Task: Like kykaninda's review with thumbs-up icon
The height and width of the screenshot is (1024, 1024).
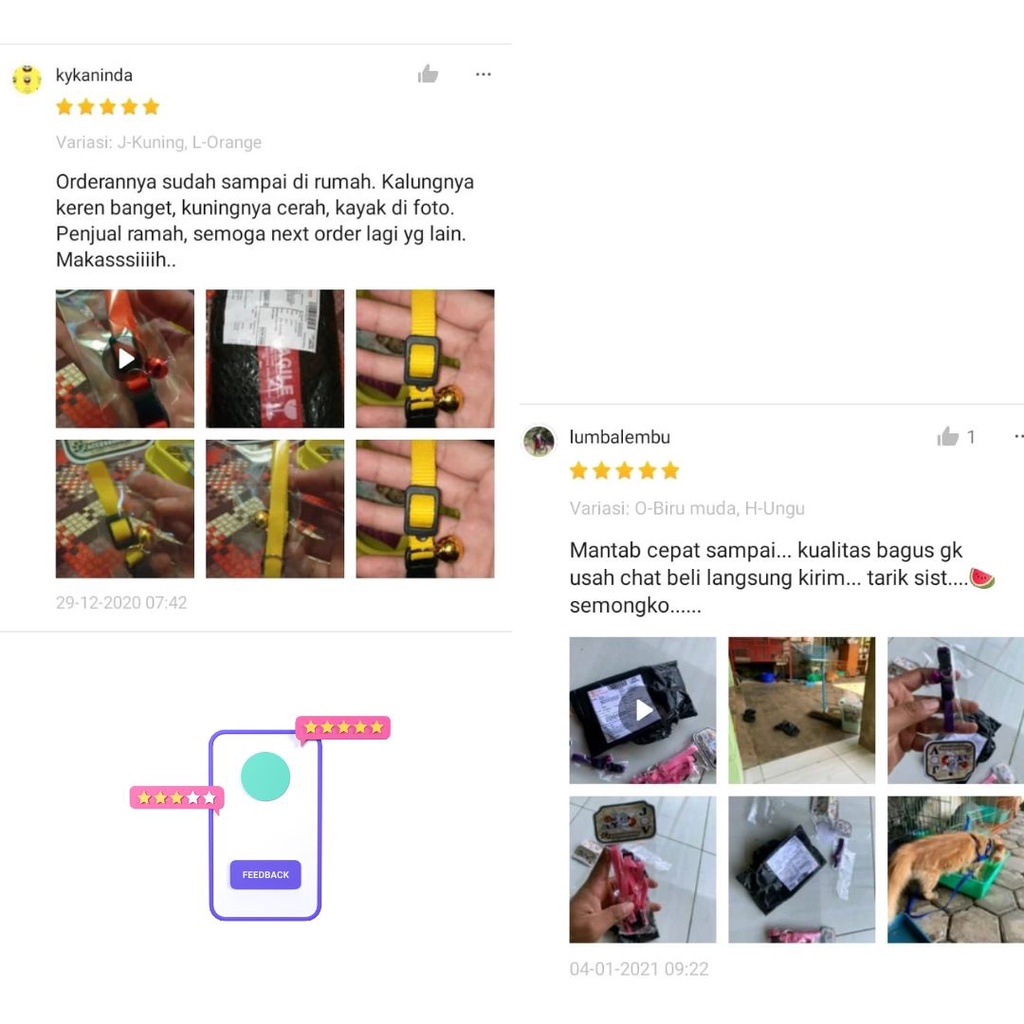Action: click(x=428, y=74)
